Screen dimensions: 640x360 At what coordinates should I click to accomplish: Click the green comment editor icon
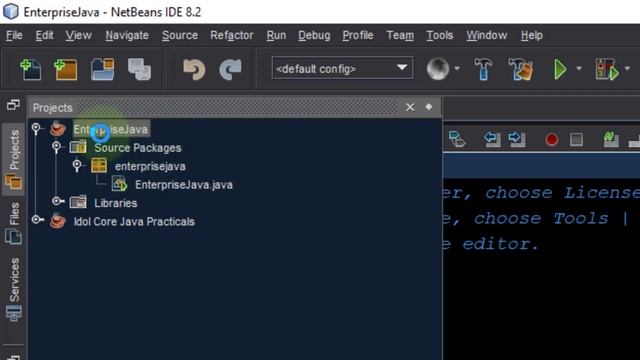pyautogui.click(x=611, y=139)
